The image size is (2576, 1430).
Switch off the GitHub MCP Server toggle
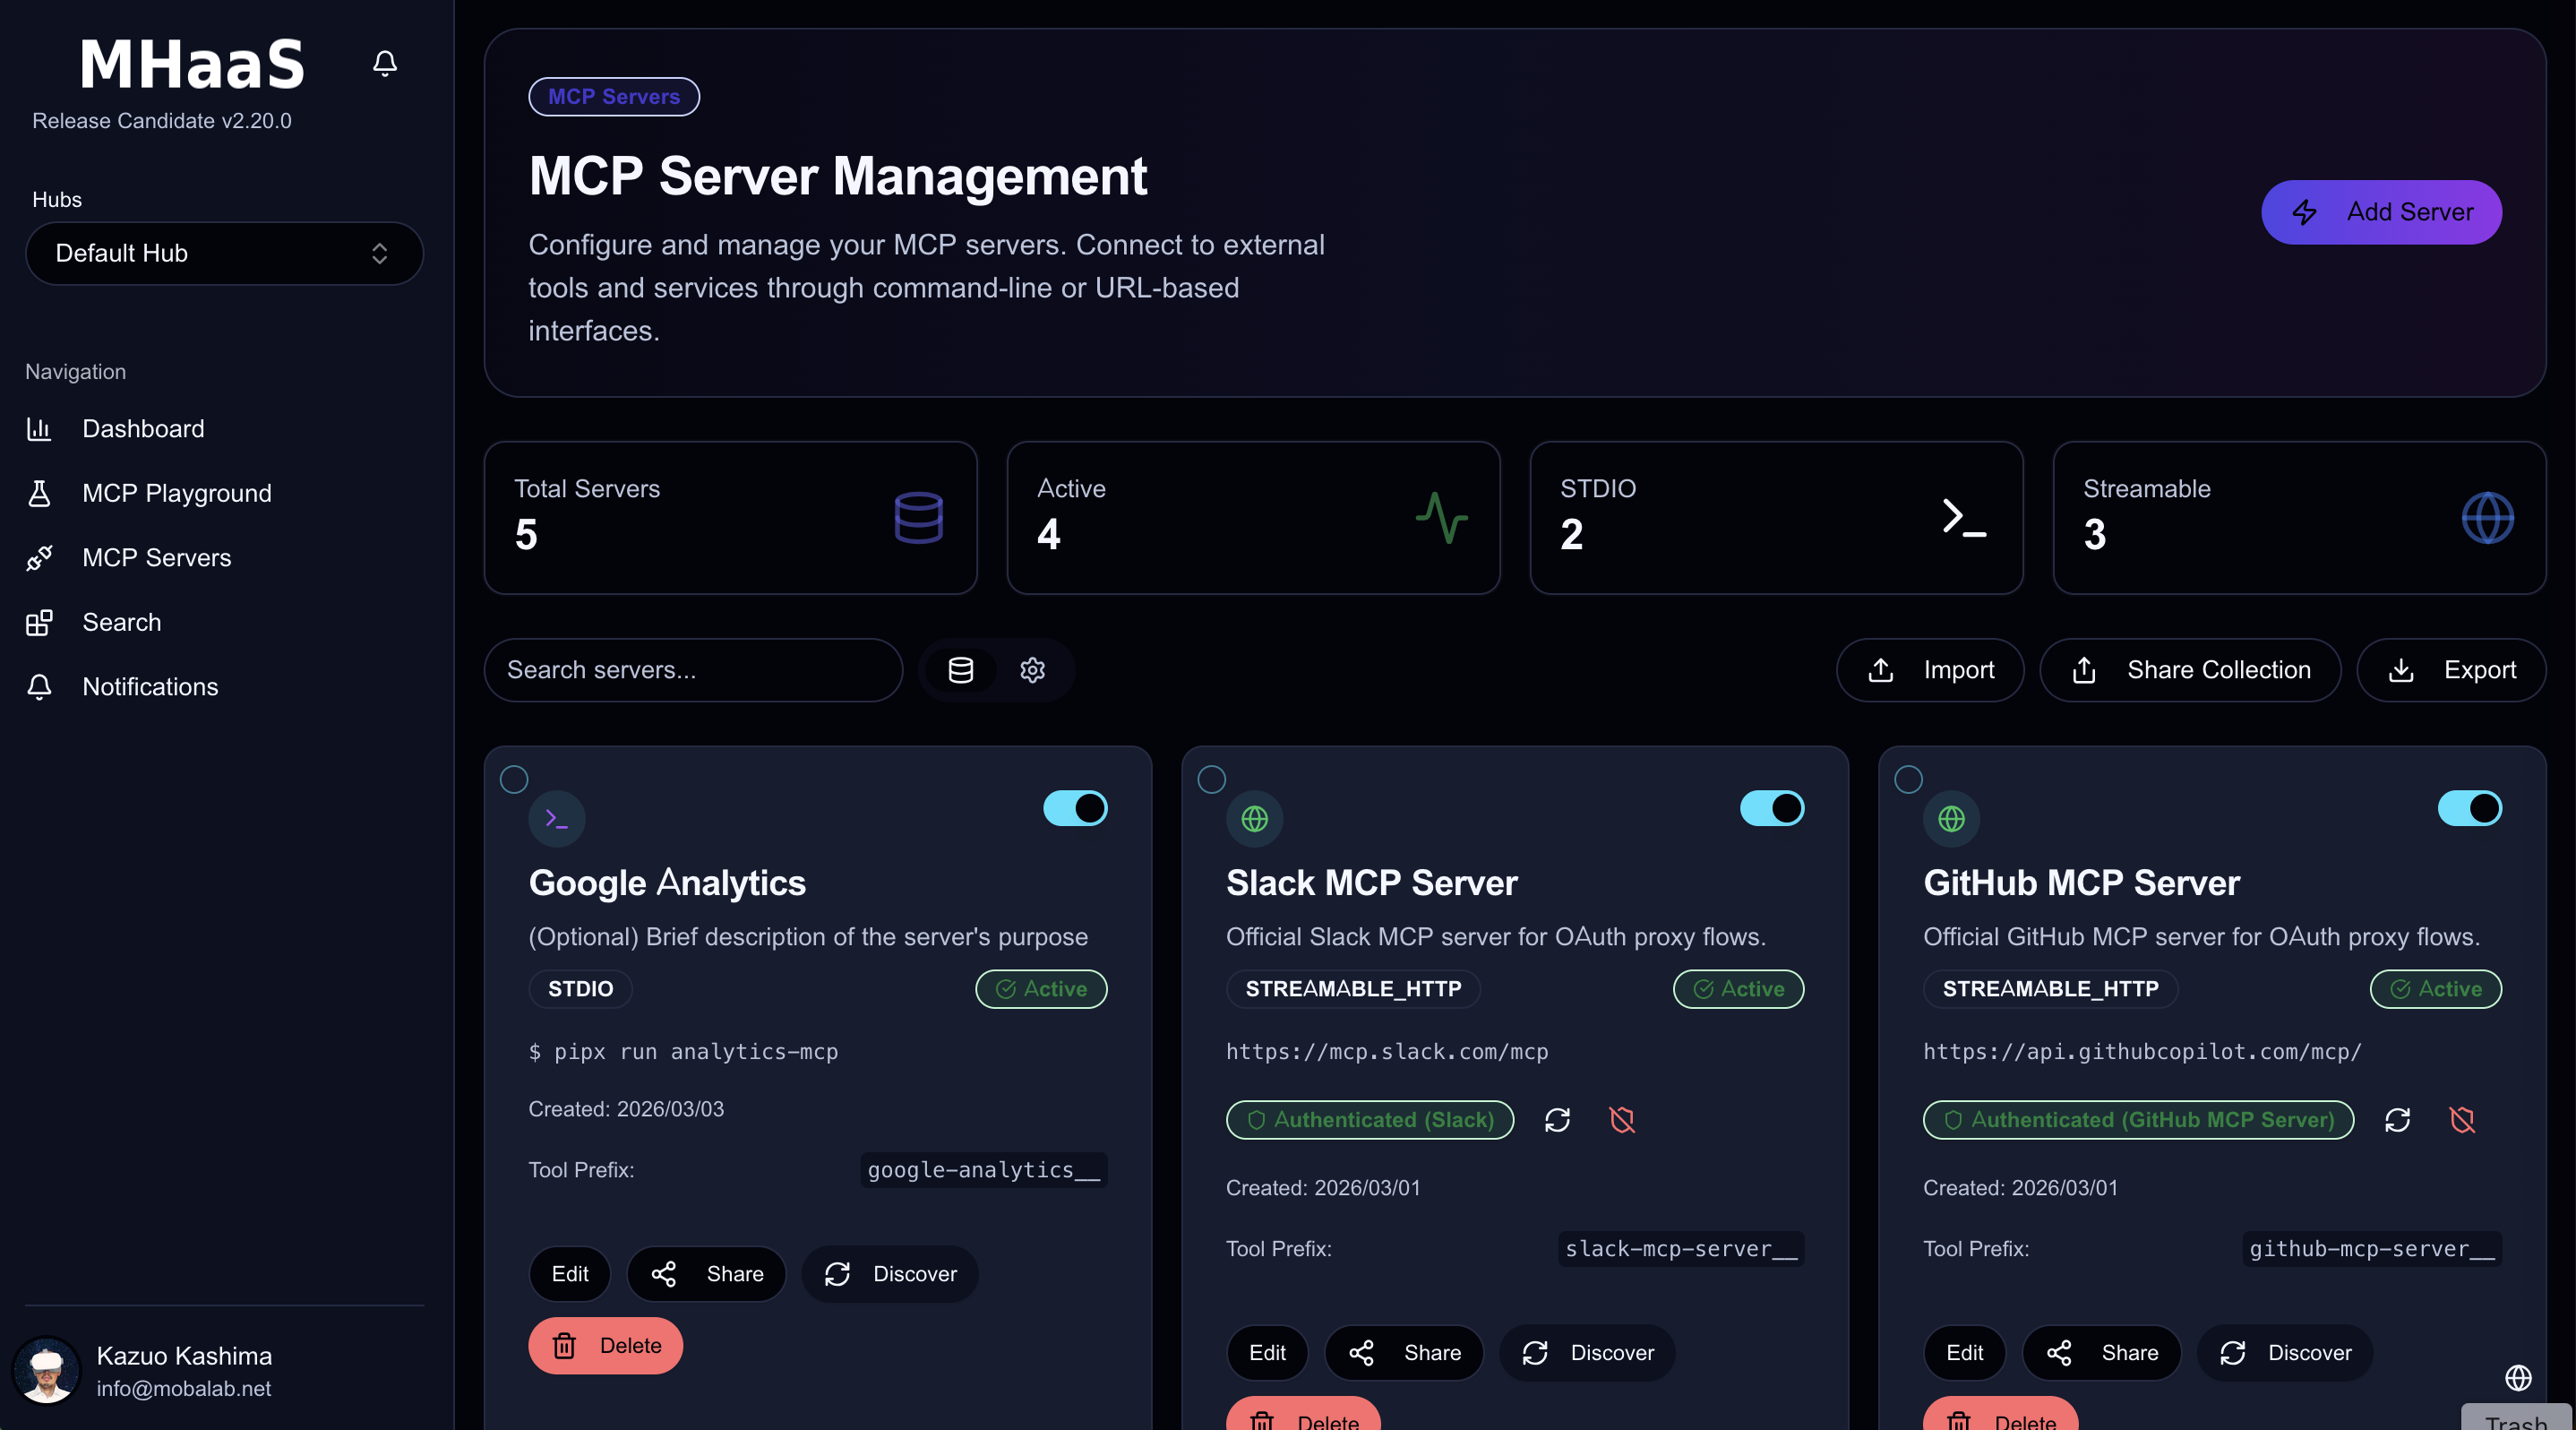coord(2470,808)
